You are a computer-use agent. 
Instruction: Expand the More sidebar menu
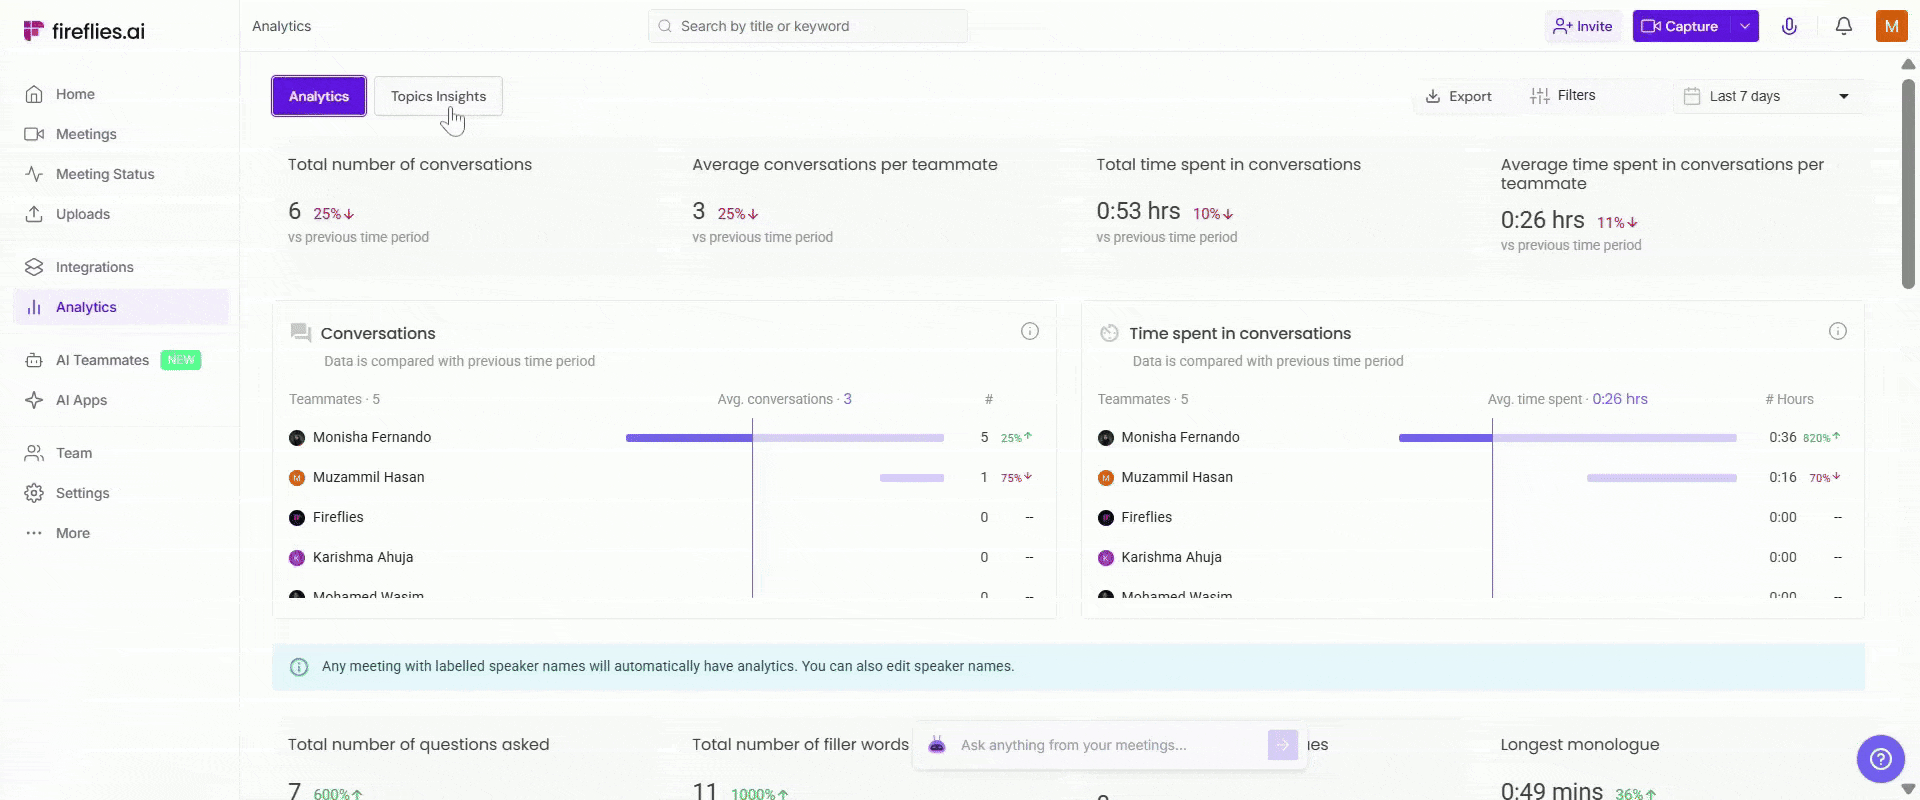point(72,533)
